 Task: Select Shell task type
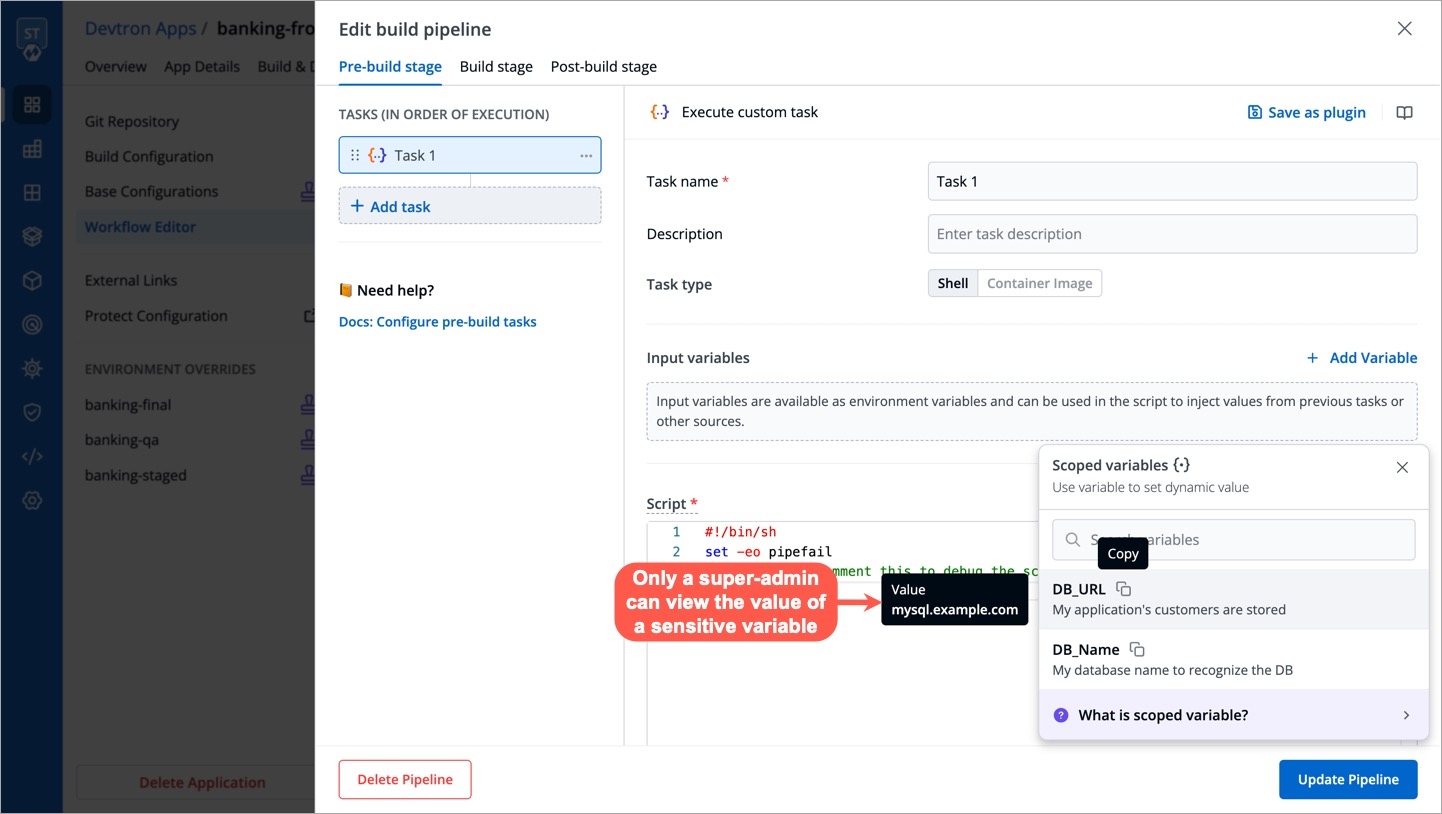click(953, 283)
